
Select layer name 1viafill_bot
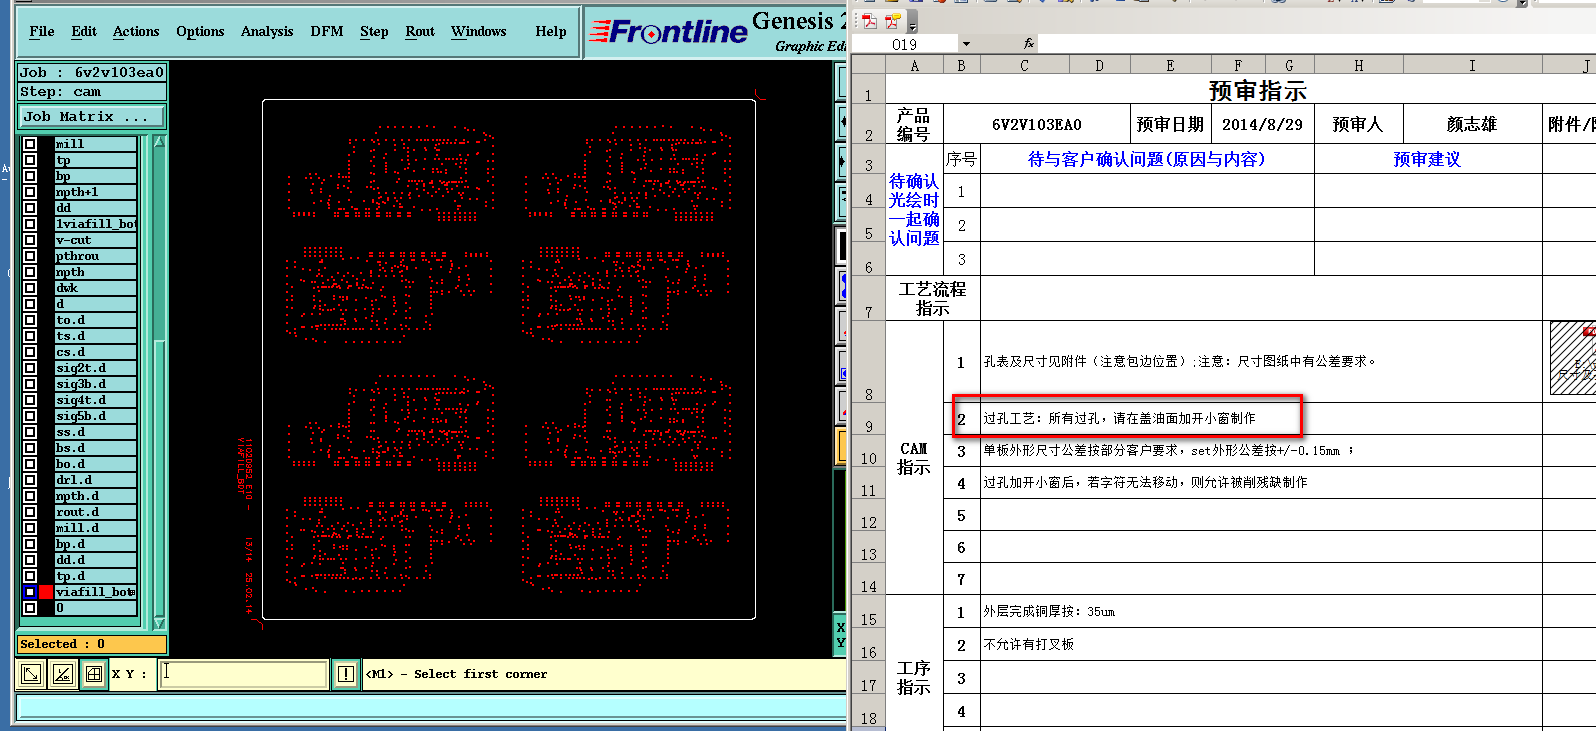click(96, 224)
